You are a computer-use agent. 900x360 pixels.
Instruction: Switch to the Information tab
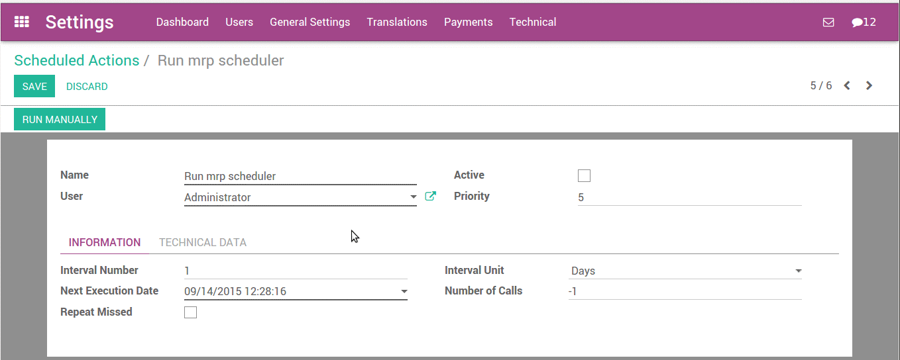104,242
